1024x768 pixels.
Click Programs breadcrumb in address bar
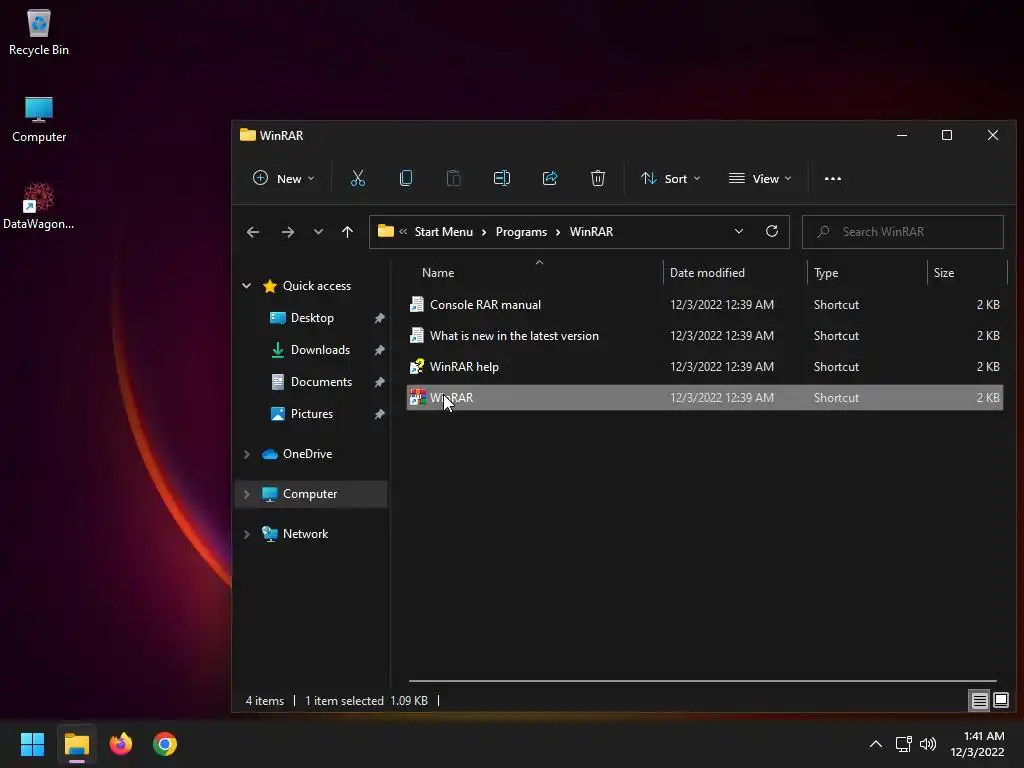(x=521, y=232)
